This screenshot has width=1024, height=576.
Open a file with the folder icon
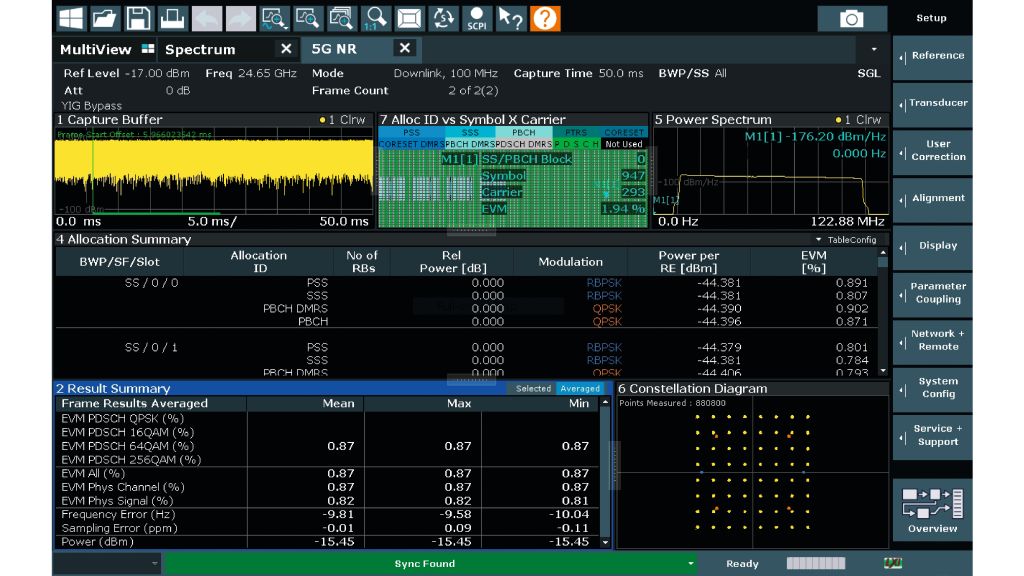tap(105, 18)
